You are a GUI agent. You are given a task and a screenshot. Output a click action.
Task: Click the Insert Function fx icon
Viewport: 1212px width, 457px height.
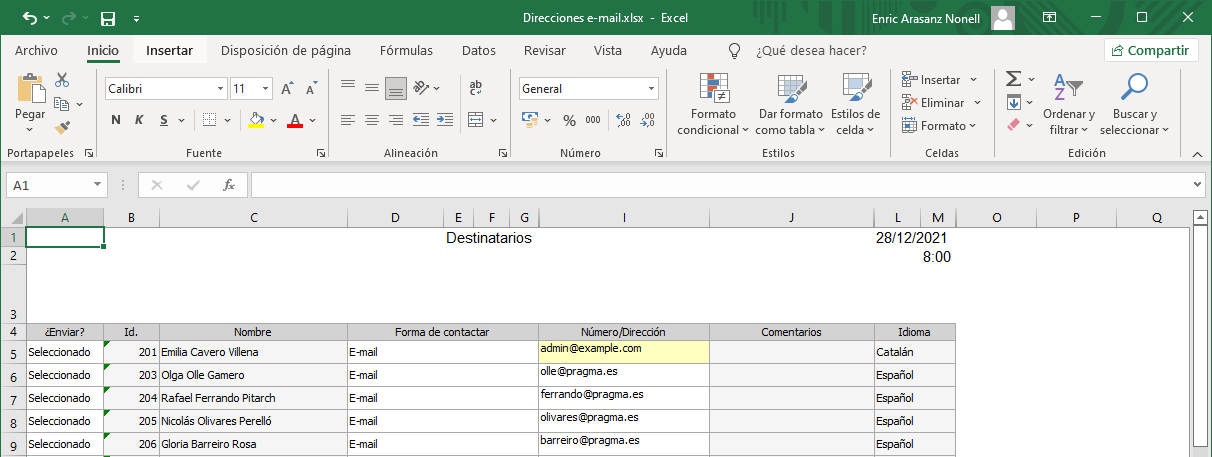coord(228,185)
